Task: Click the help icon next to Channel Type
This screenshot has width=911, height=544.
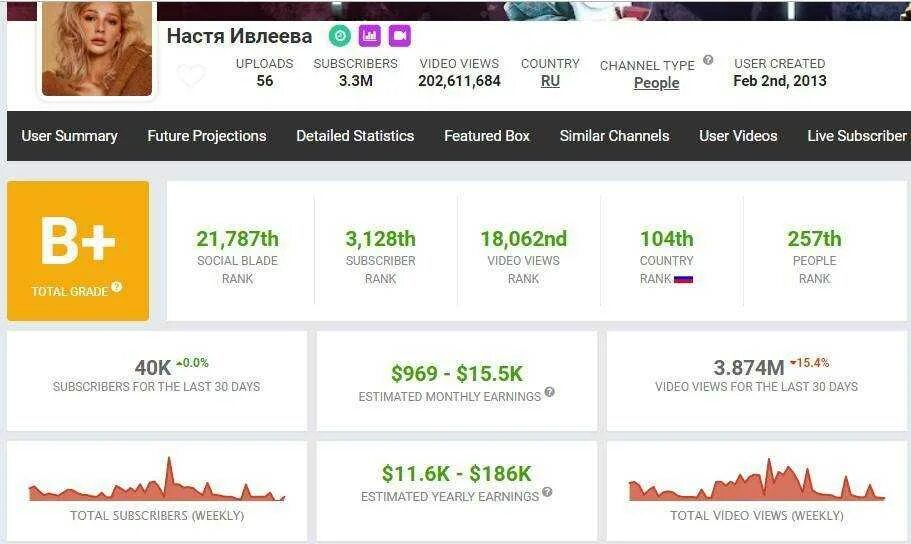Action: click(708, 60)
